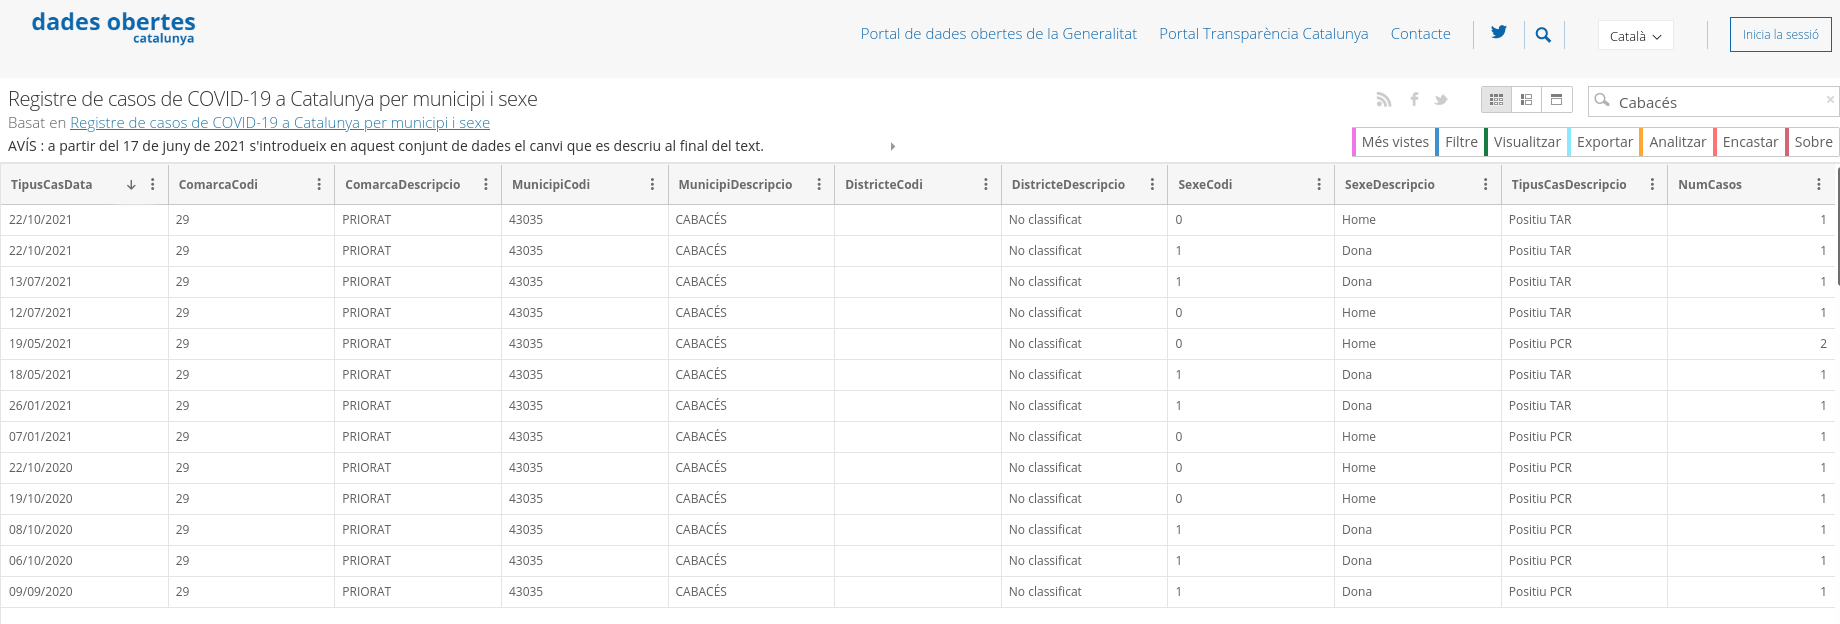Click the Twitter icon in the top navigation
The height and width of the screenshot is (624, 1840).
pos(1498,33)
